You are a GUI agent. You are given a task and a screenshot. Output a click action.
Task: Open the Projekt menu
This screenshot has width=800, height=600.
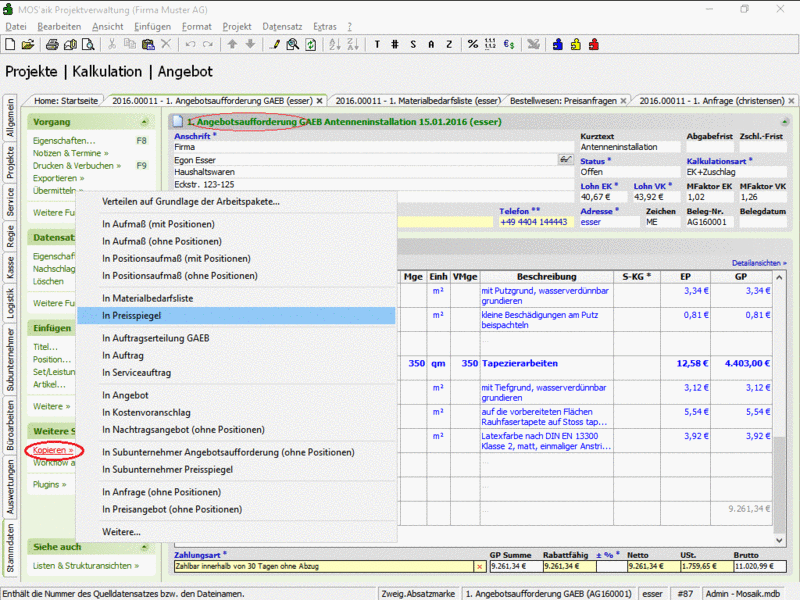click(237, 27)
